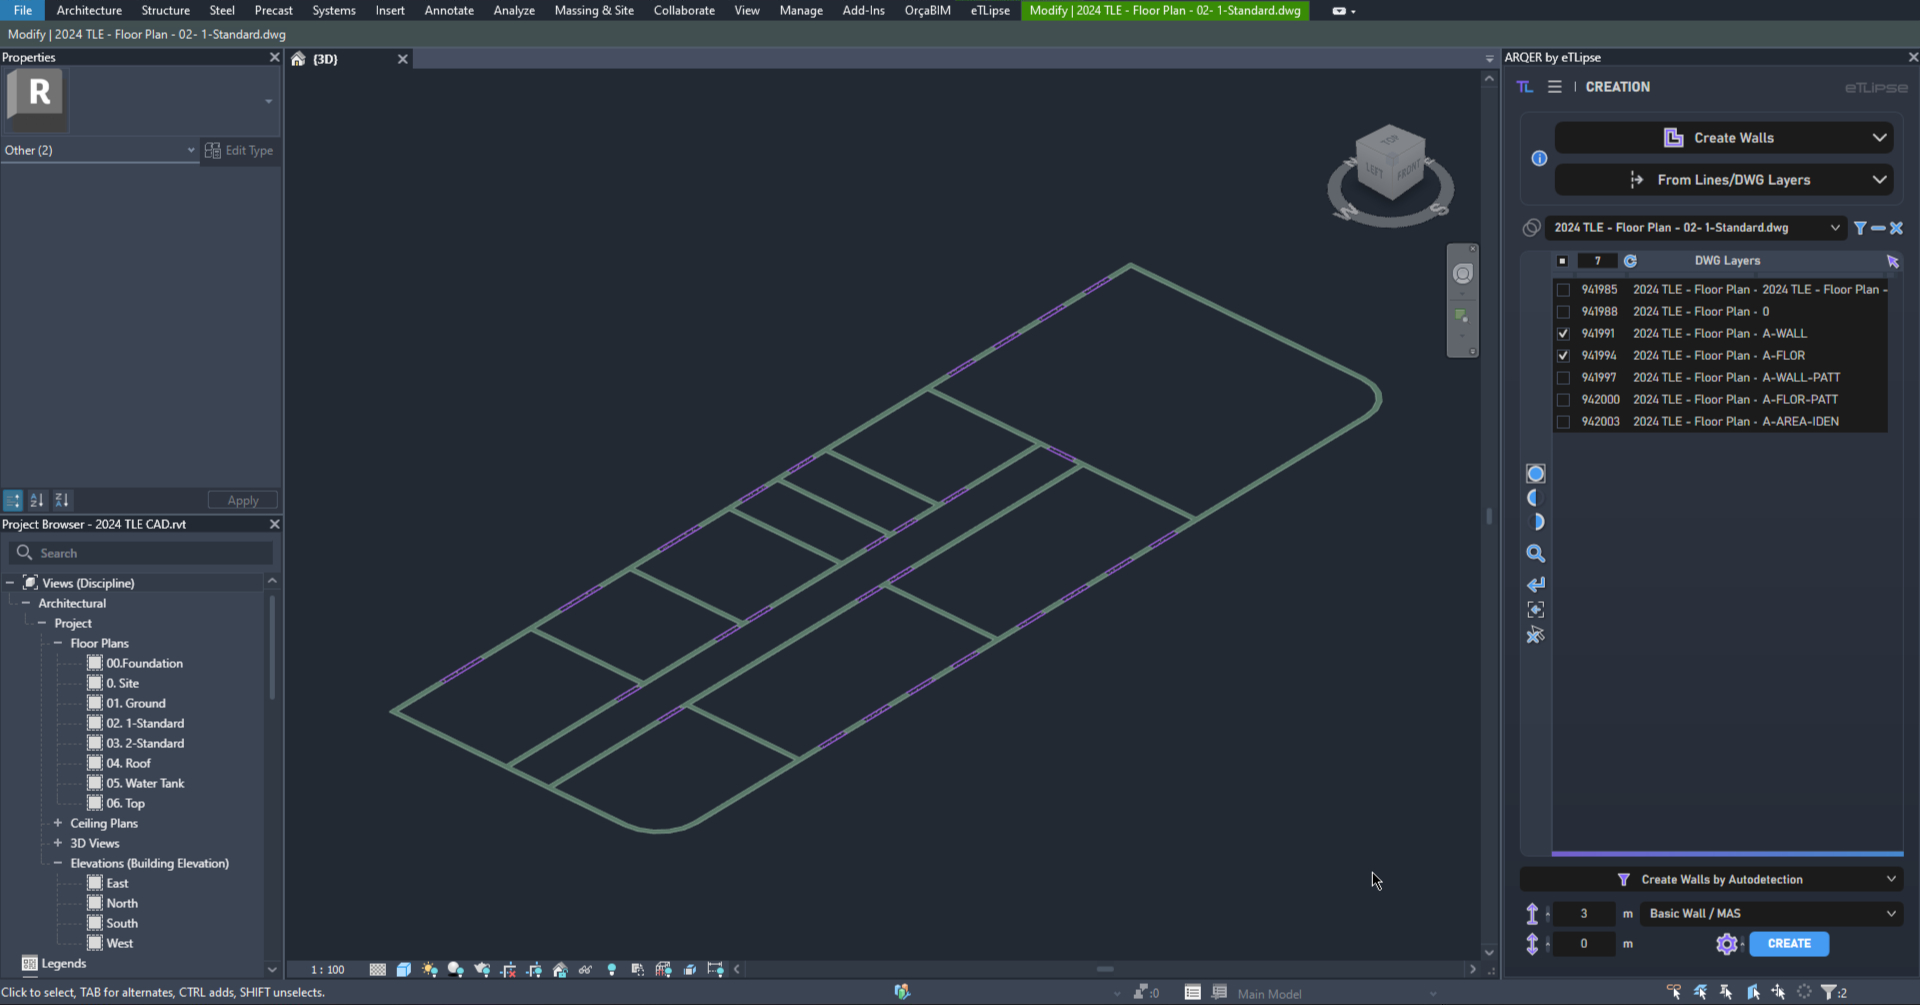The height and width of the screenshot is (1005, 1920).
Task: Open Temporary Hide/Isolate glasses icon
Action: pyautogui.click(x=586, y=969)
